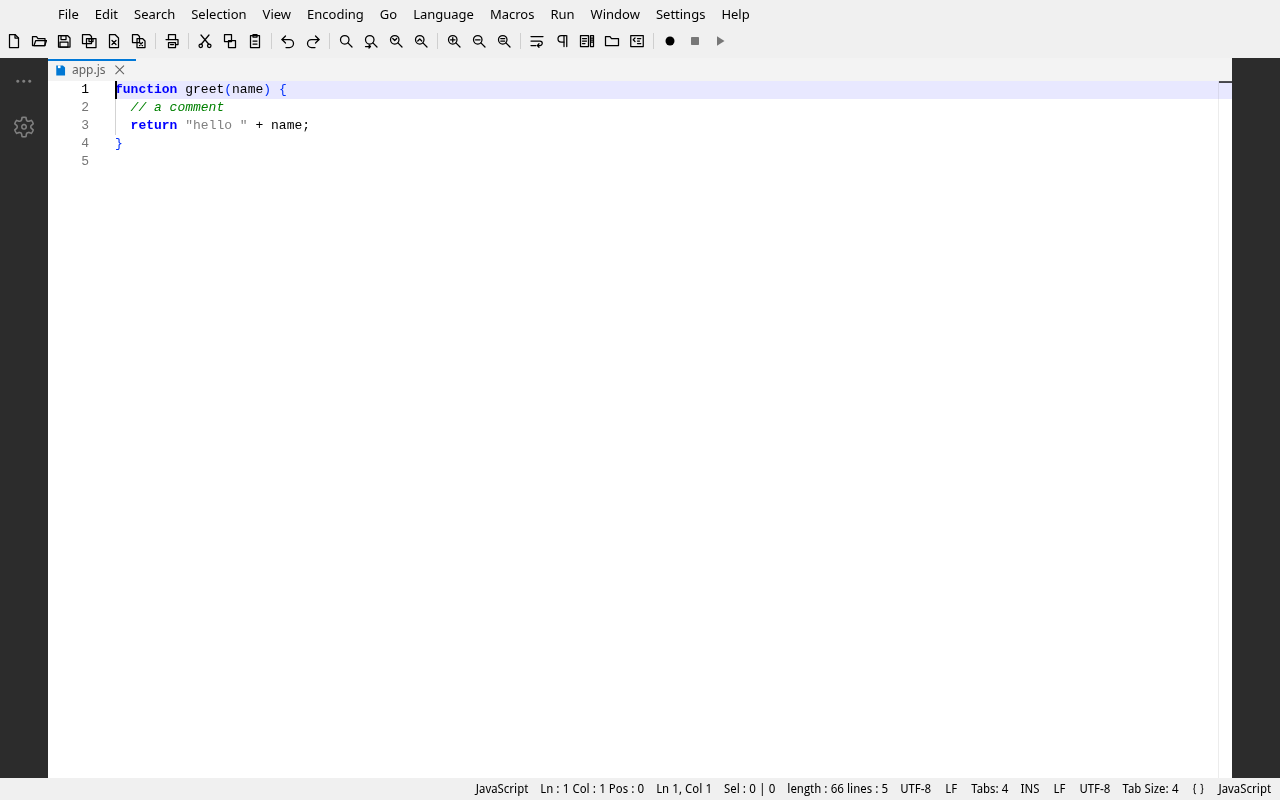This screenshot has height=800, width=1280.
Task: Create a new file from the toolbar
Action: coord(14,41)
